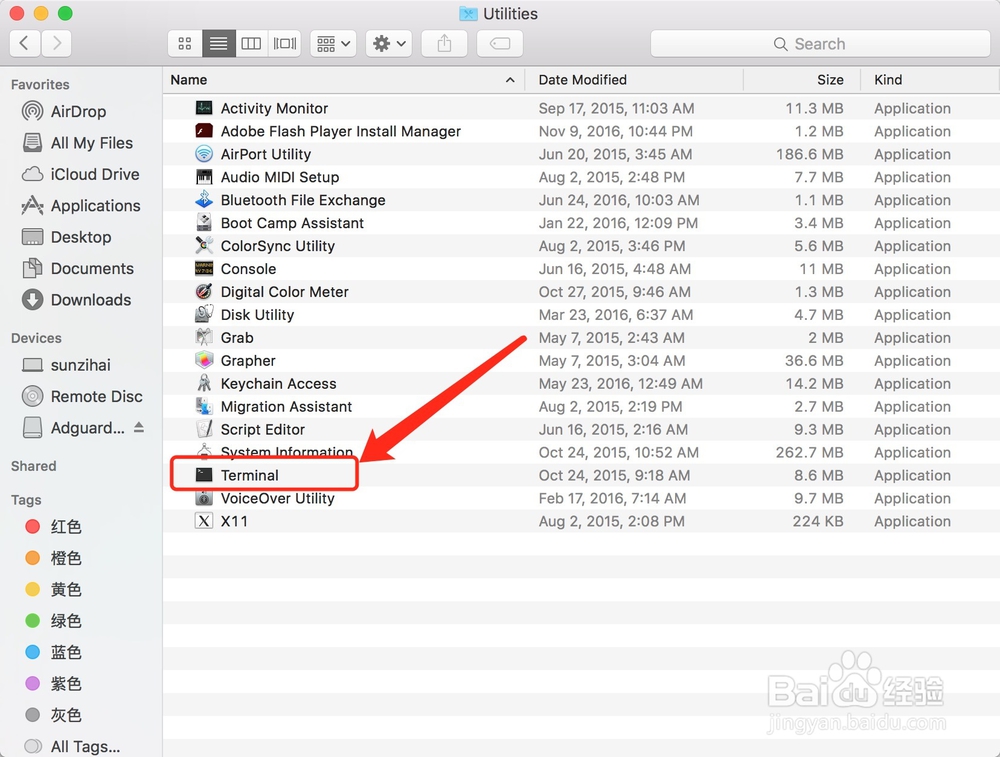Viewport: 1000px width, 757px height.
Task: Select the Digital Color Meter icon
Action: [204, 291]
